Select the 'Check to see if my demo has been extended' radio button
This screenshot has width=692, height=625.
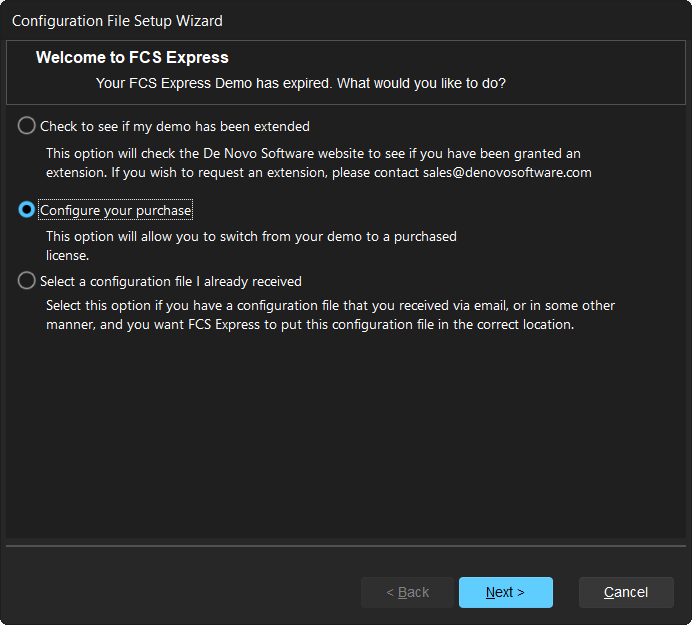(27, 126)
